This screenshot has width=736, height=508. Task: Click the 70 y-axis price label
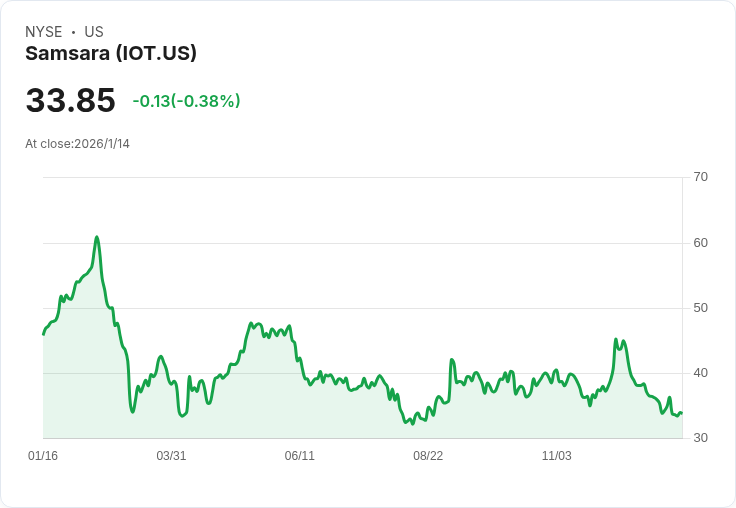click(700, 177)
